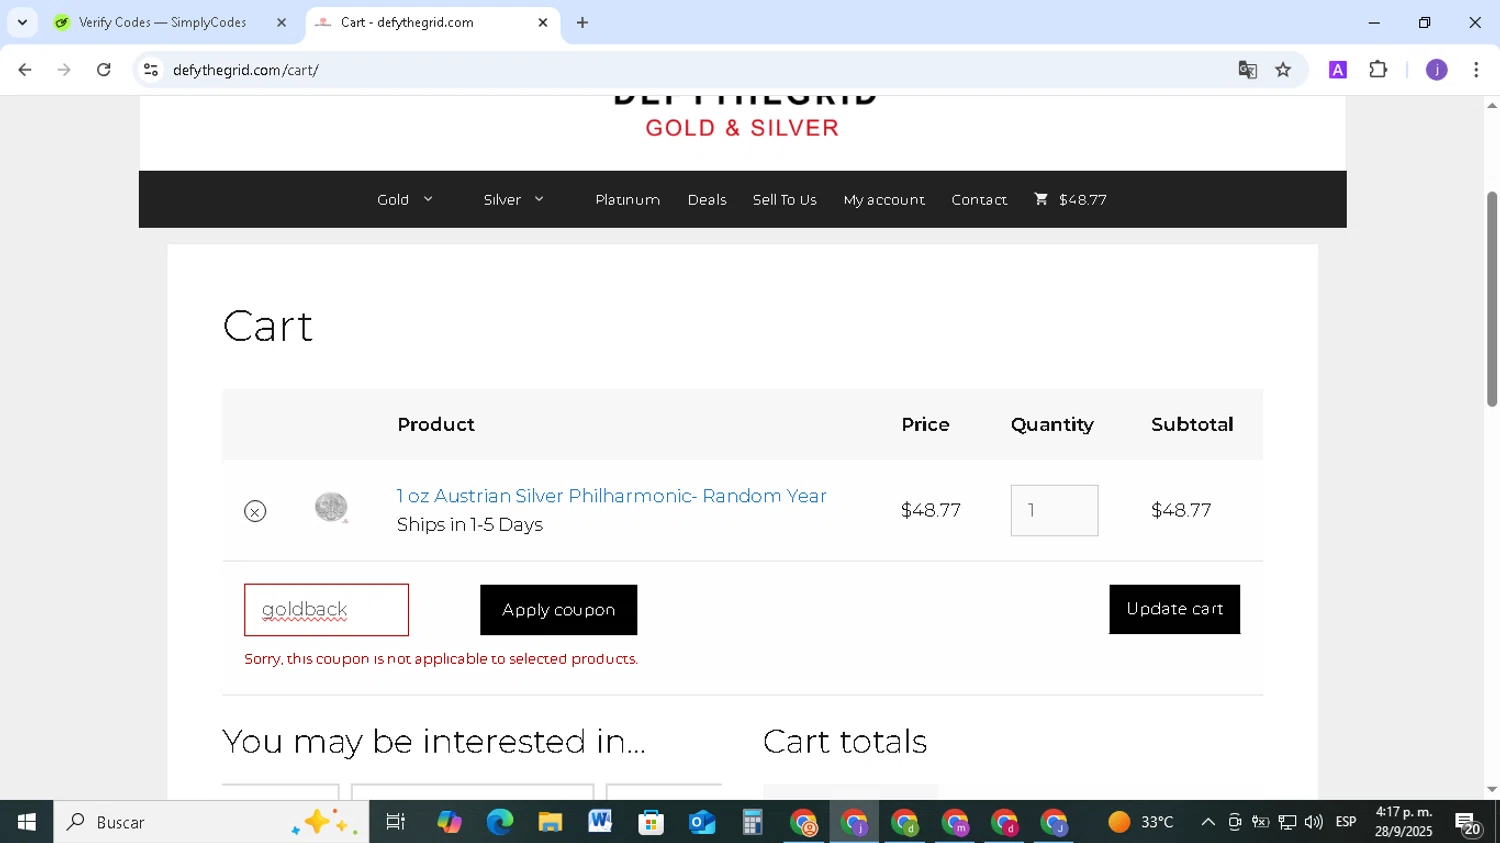
Task: Open the browser Extensions menu
Action: (1378, 70)
